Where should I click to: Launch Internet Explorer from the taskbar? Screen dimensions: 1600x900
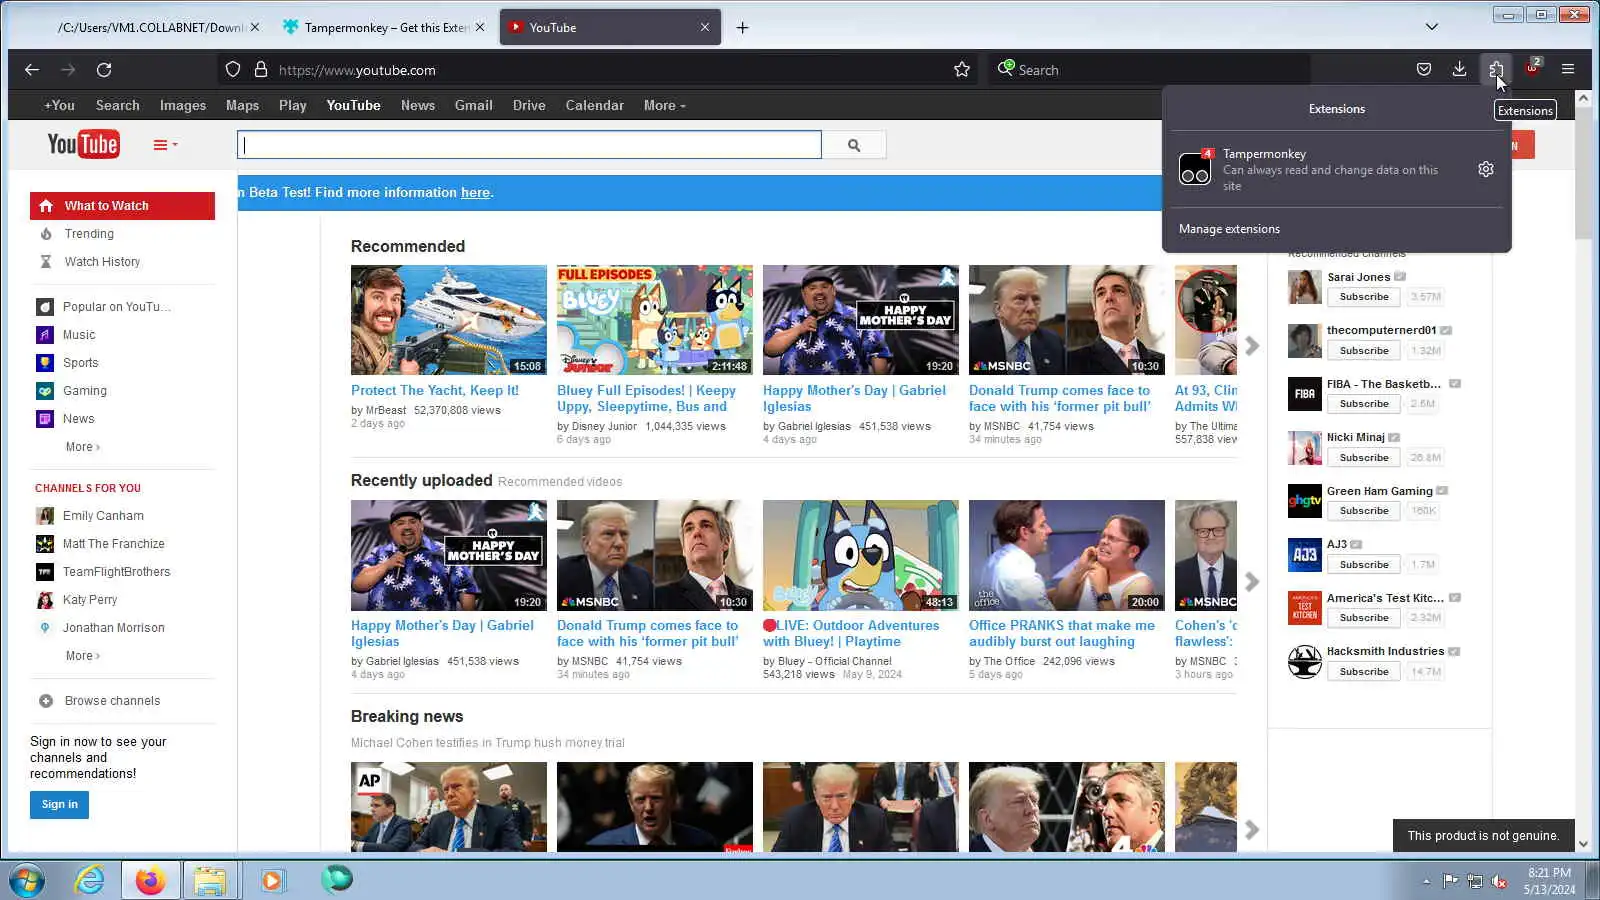[x=90, y=880]
